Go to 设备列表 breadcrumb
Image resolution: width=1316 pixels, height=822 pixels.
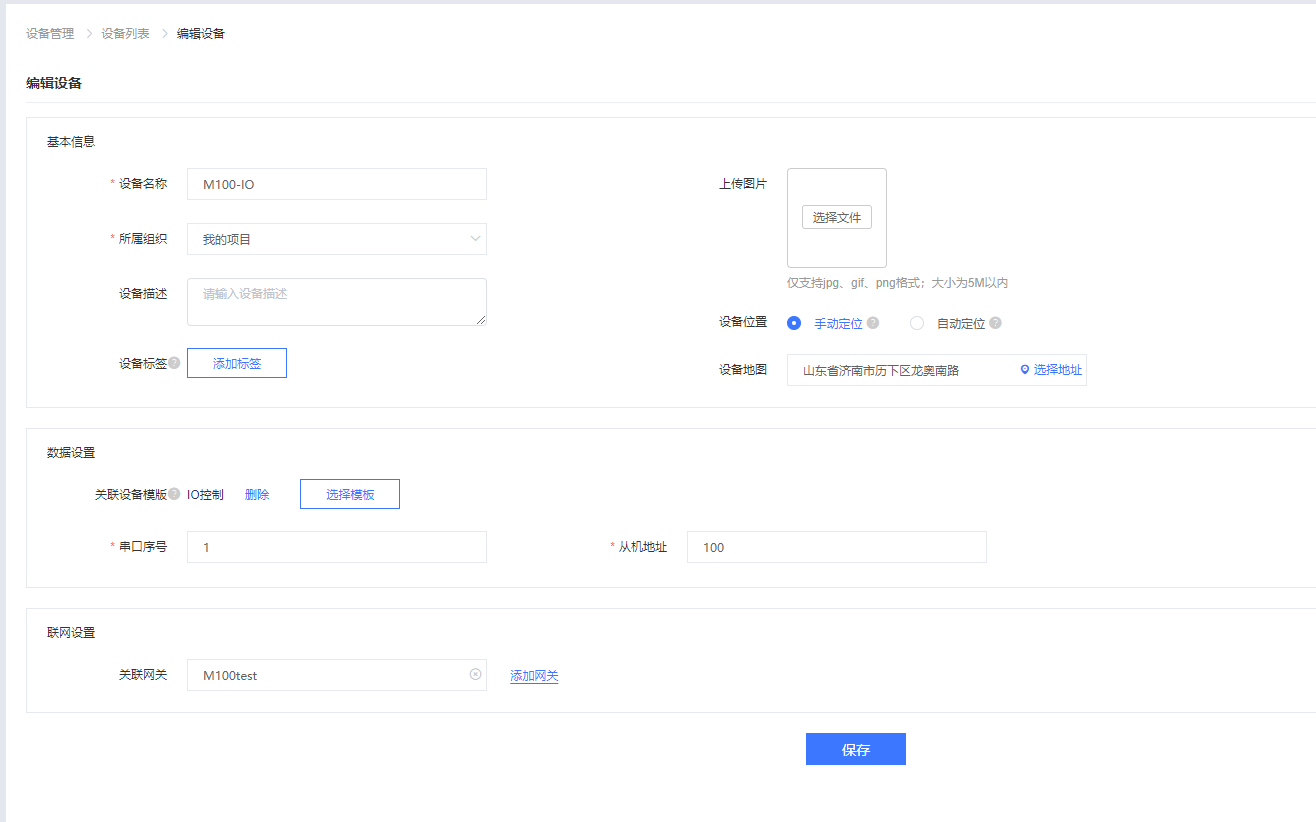click(x=125, y=34)
